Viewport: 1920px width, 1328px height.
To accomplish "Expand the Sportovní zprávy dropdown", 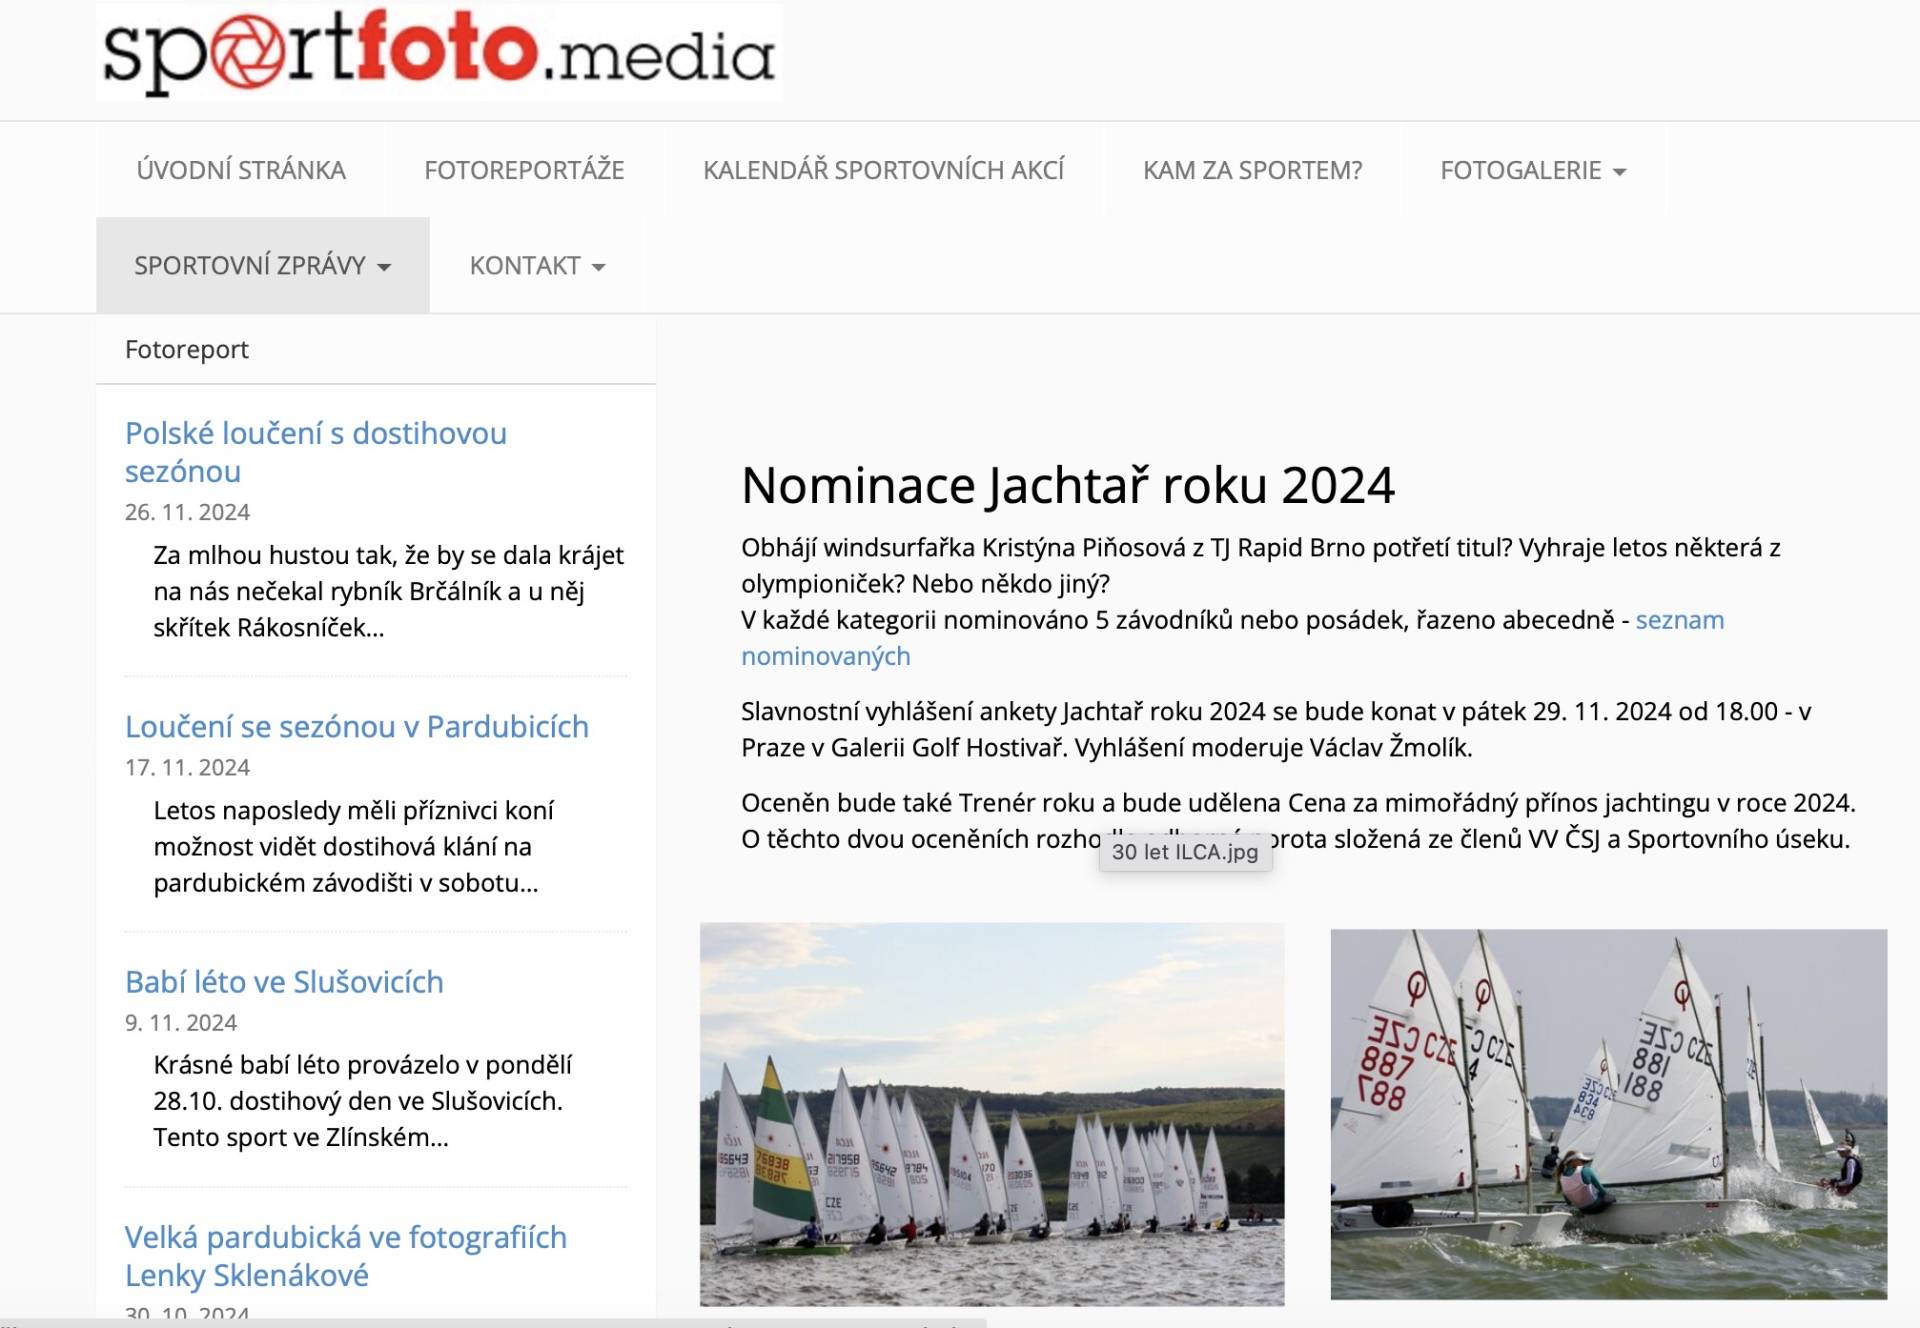I will (x=250, y=265).
